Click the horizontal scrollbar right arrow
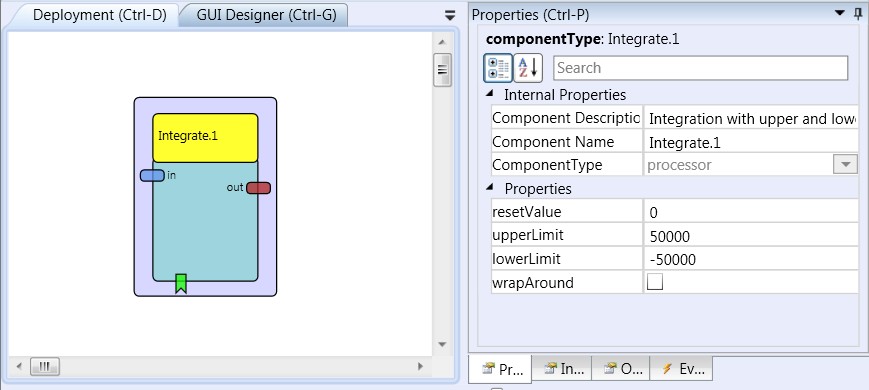The height and width of the screenshot is (390, 869). [x=420, y=366]
